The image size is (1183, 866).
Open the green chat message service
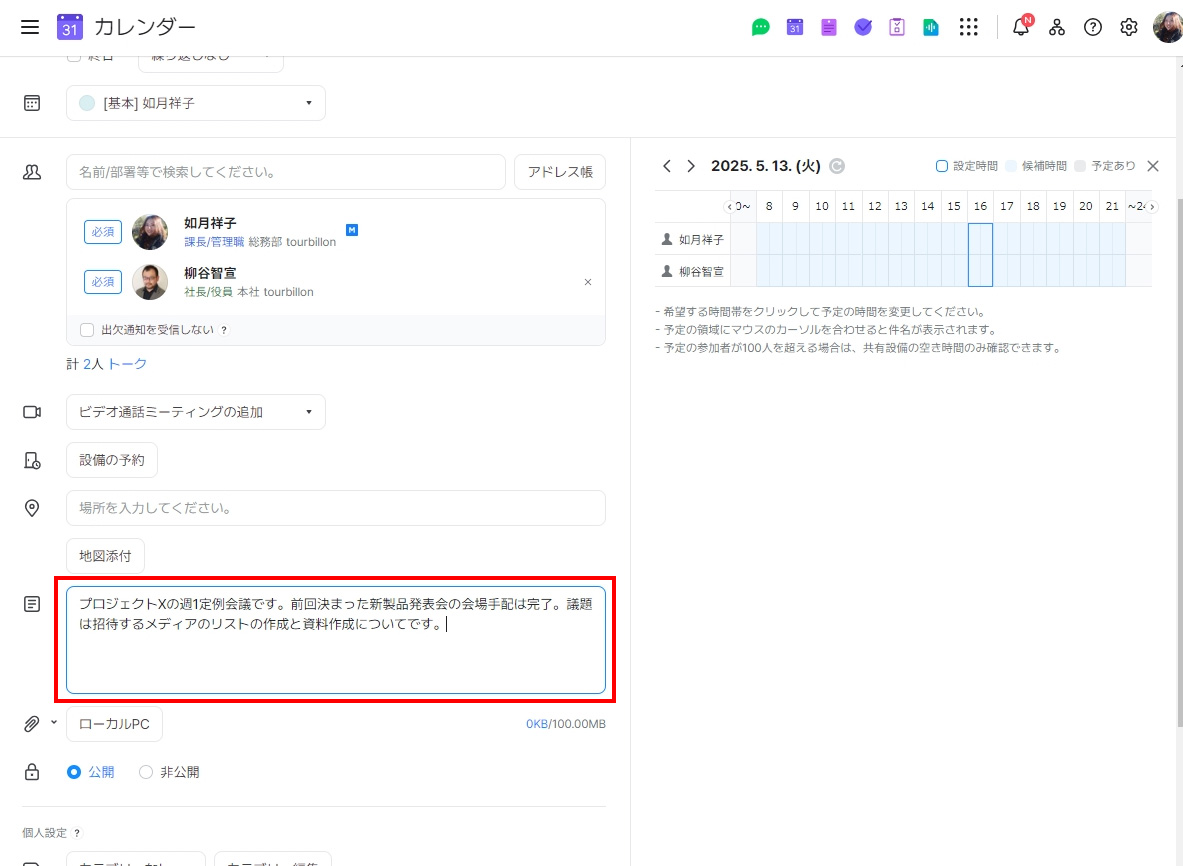(x=760, y=27)
